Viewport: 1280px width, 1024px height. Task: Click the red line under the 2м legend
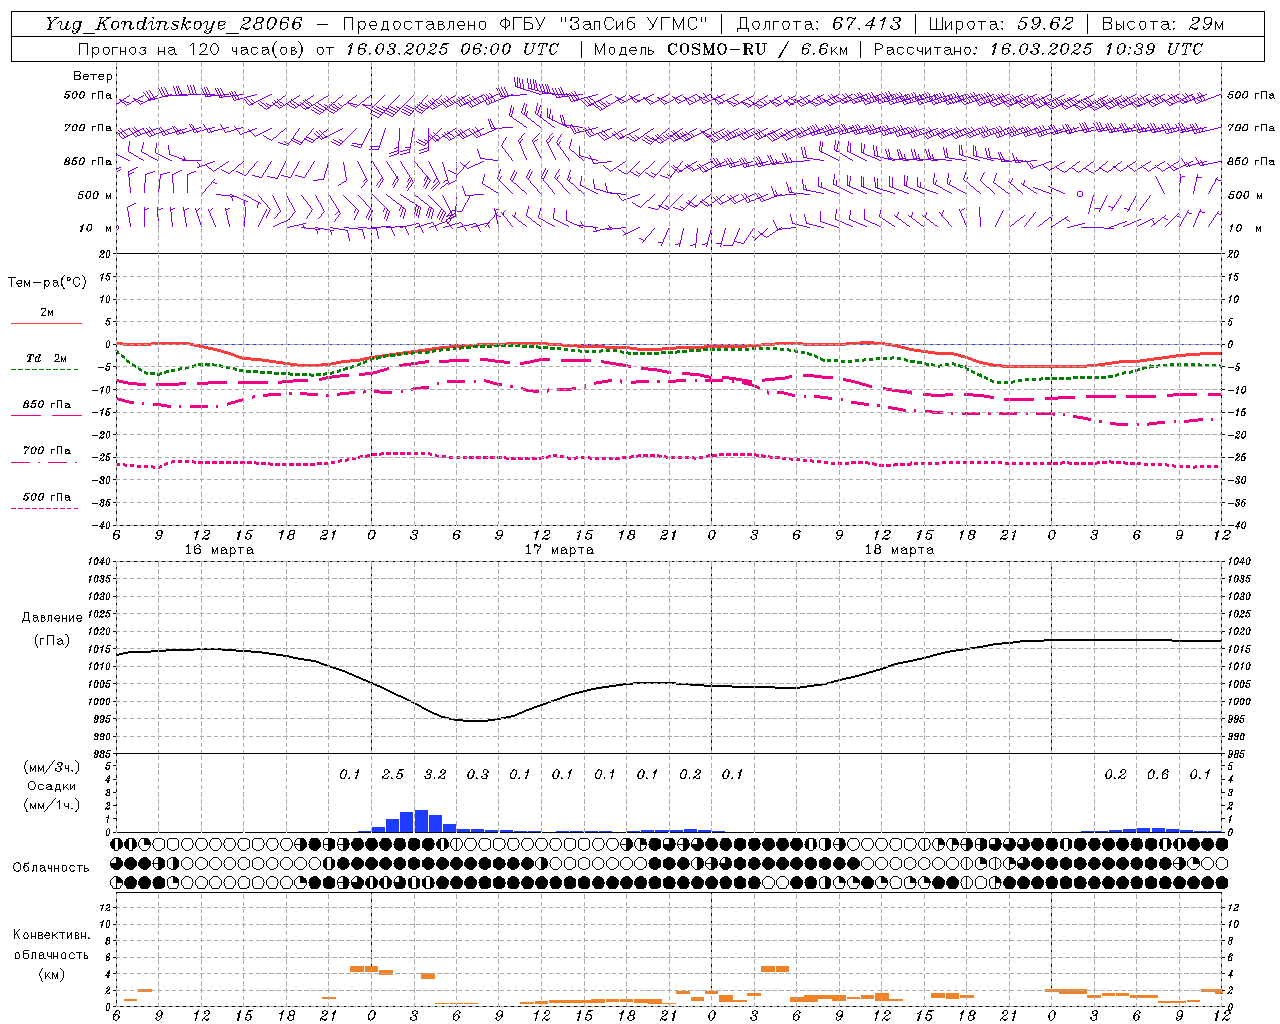(46, 323)
